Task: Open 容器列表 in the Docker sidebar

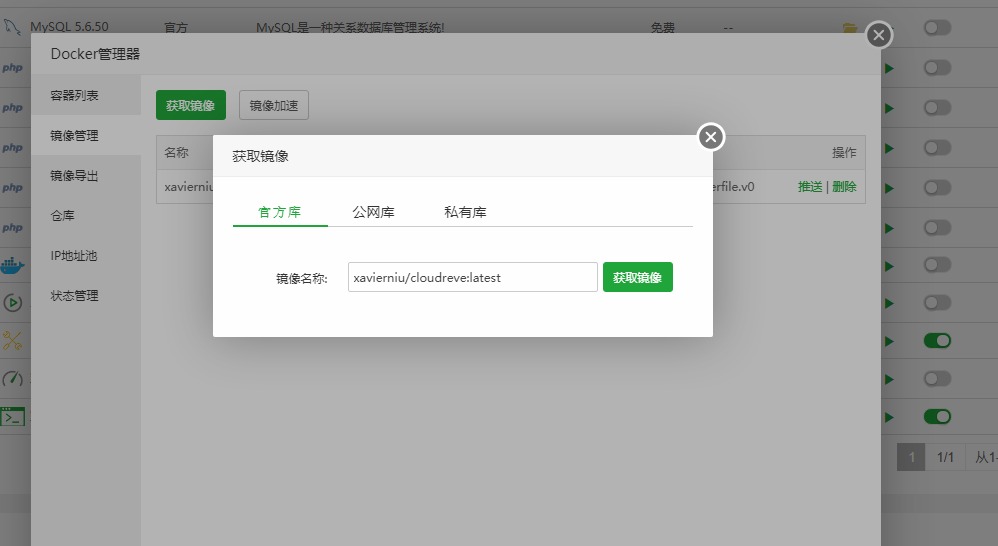Action: [86, 95]
